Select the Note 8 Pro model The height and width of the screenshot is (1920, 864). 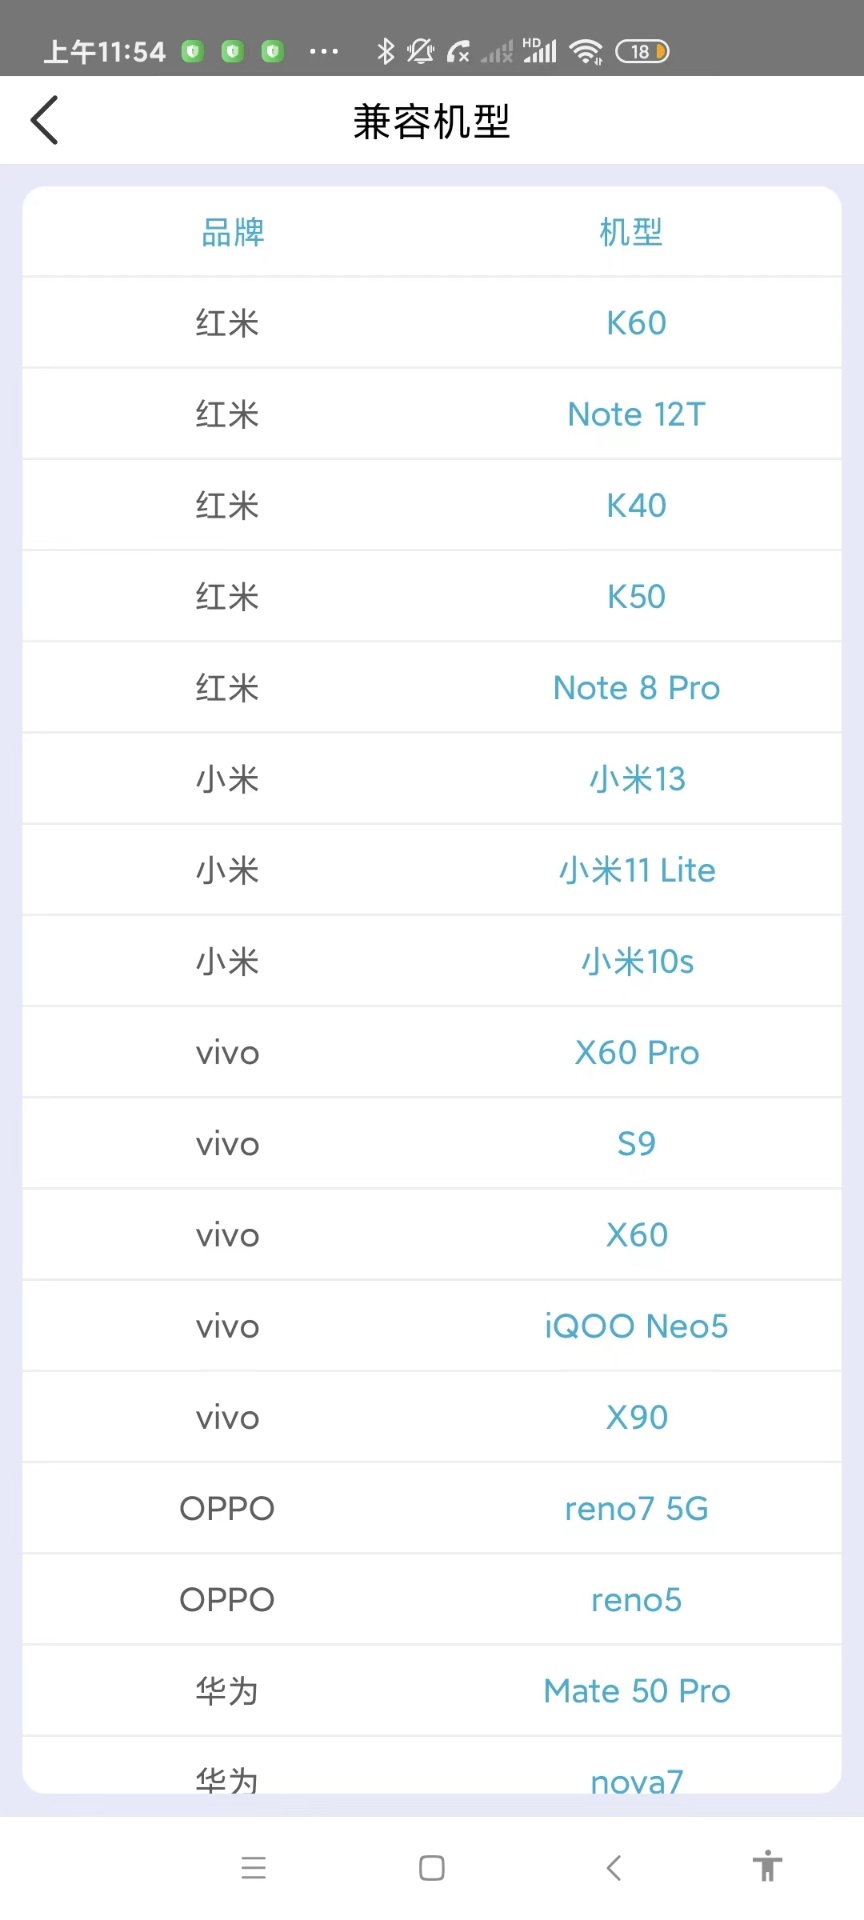636,688
